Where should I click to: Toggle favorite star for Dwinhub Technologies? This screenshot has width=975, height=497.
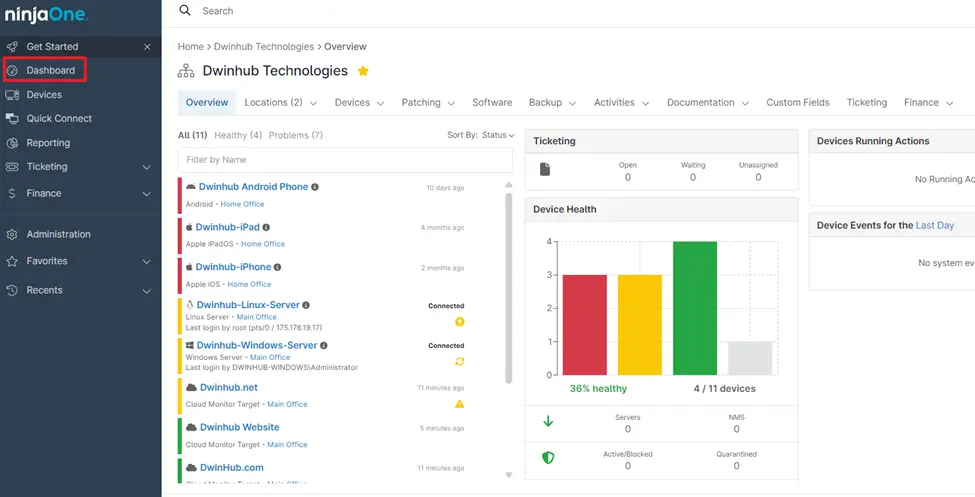(x=363, y=71)
